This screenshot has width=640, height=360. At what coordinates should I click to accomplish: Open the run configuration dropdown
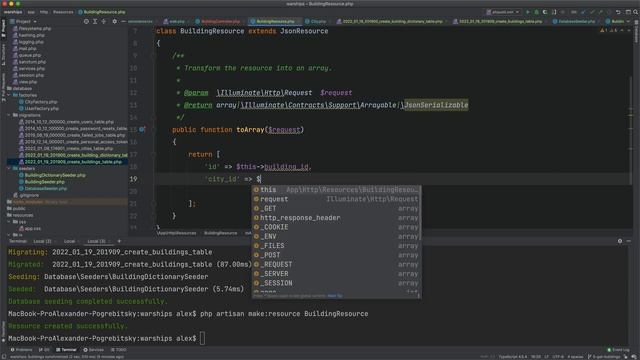pyautogui.click(x=503, y=12)
